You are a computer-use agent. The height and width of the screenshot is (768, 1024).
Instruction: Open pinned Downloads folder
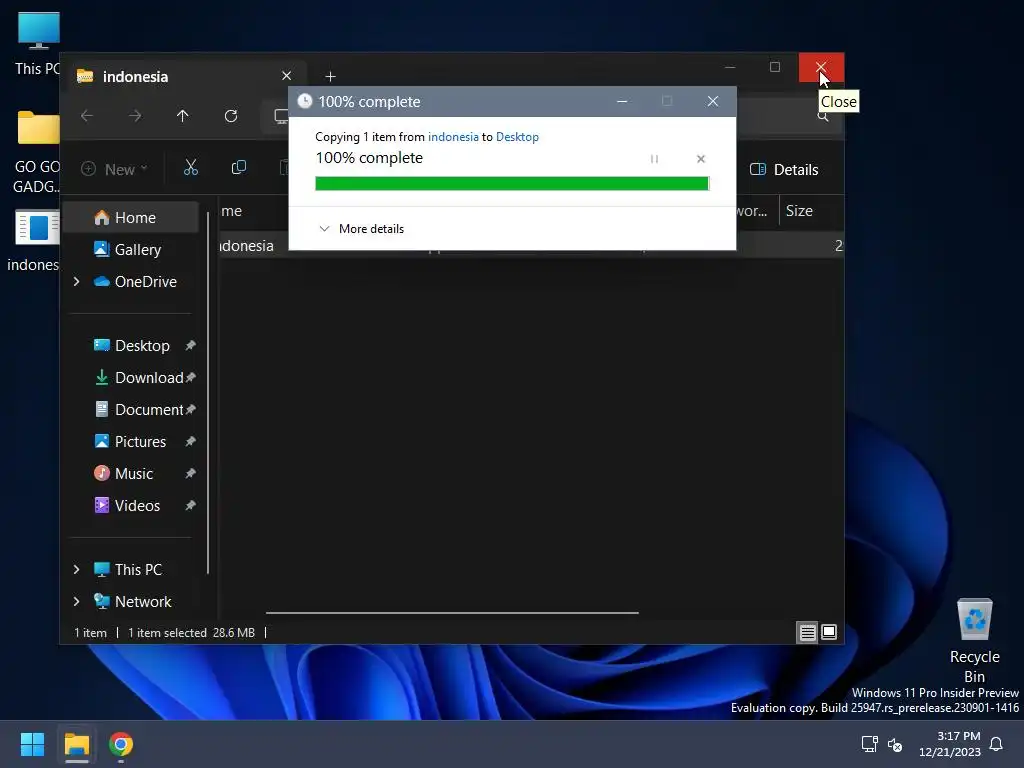[x=139, y=377]
